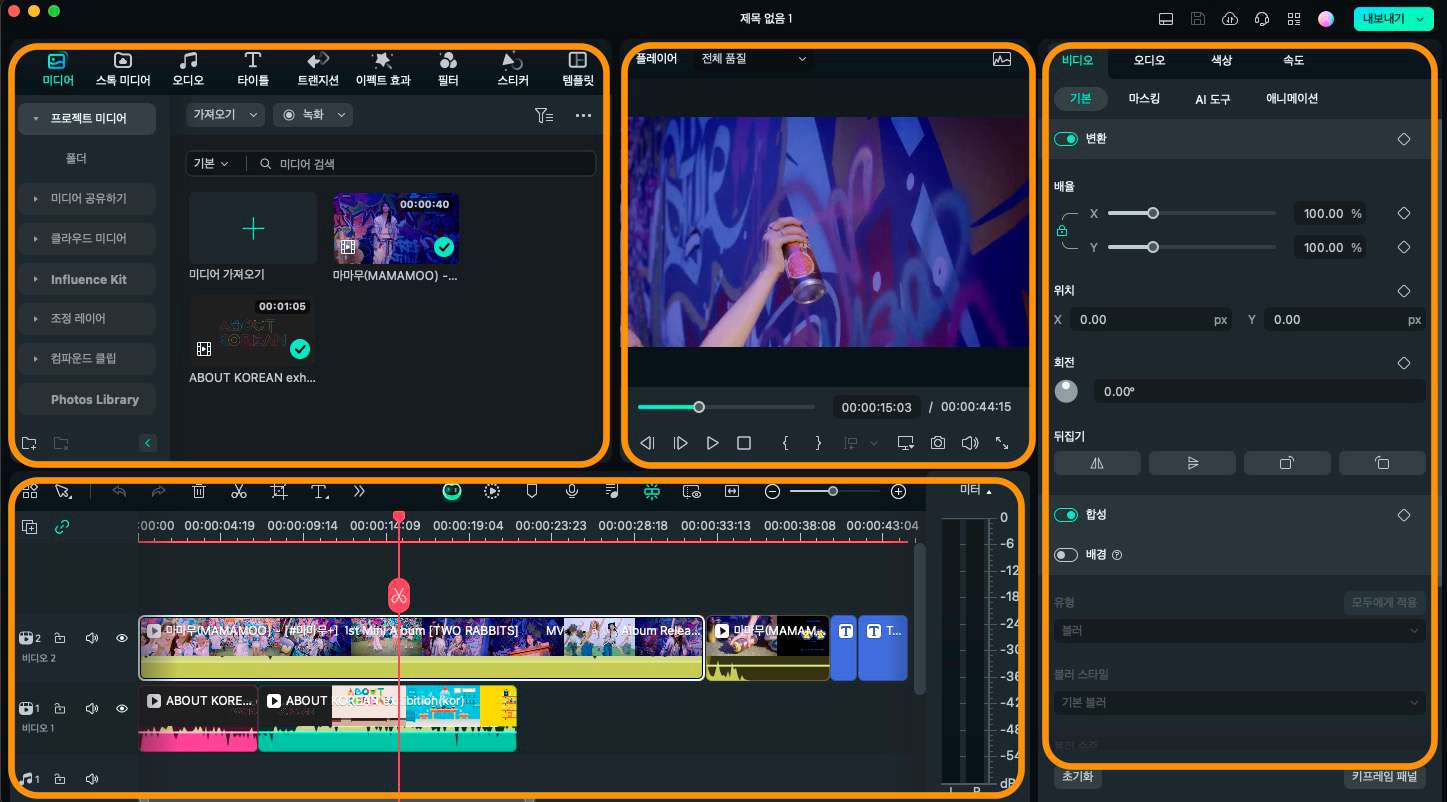Screen dimensions: 1447x802
Task: Mute the 비디오 1 track speaker icon
Action: coord(92,708)
